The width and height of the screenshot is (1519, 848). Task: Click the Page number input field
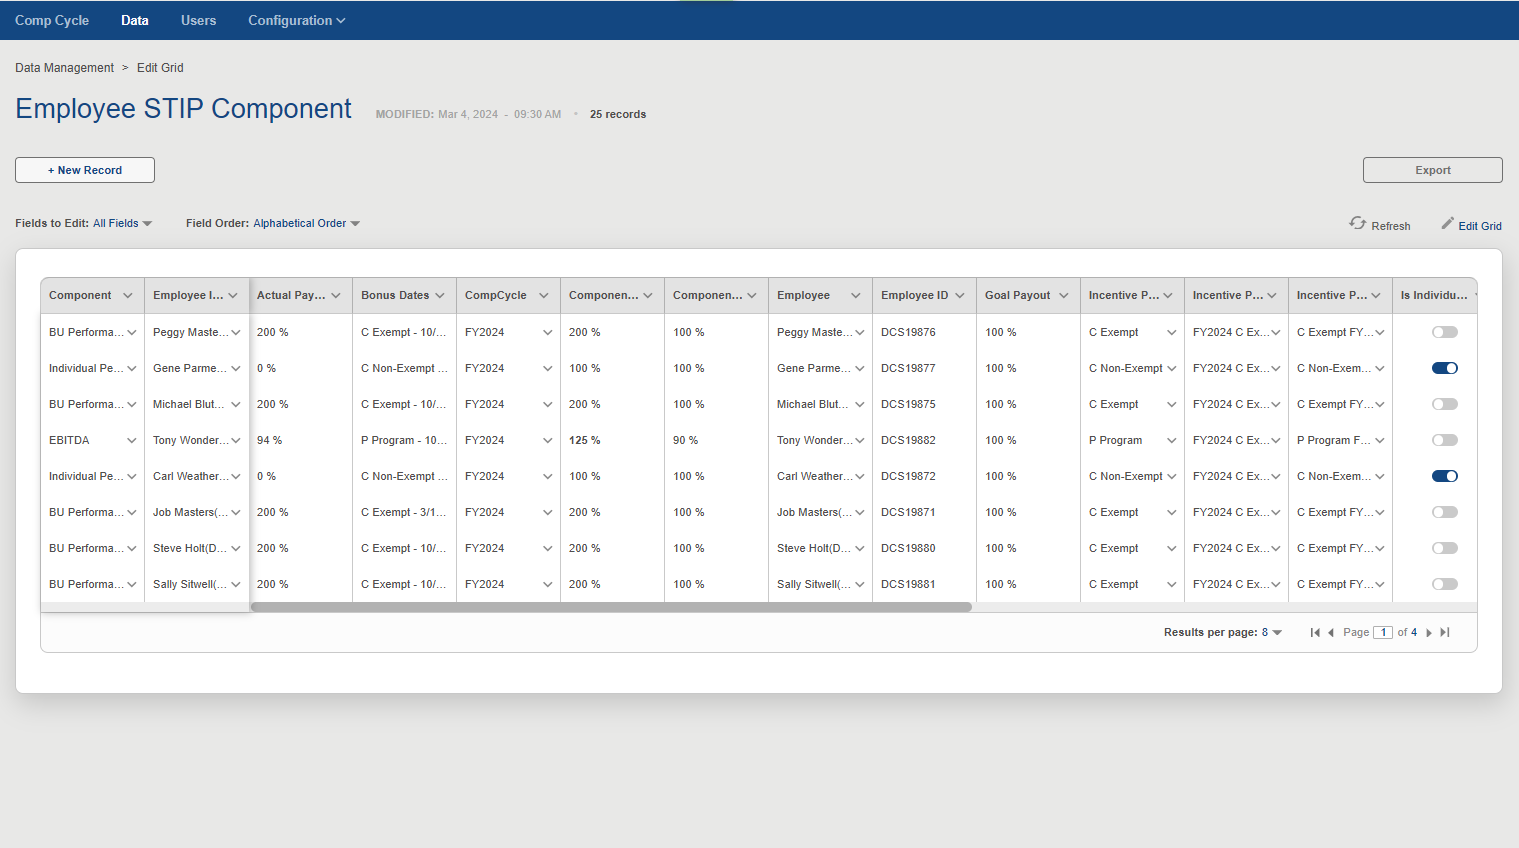coord(1383,632)
